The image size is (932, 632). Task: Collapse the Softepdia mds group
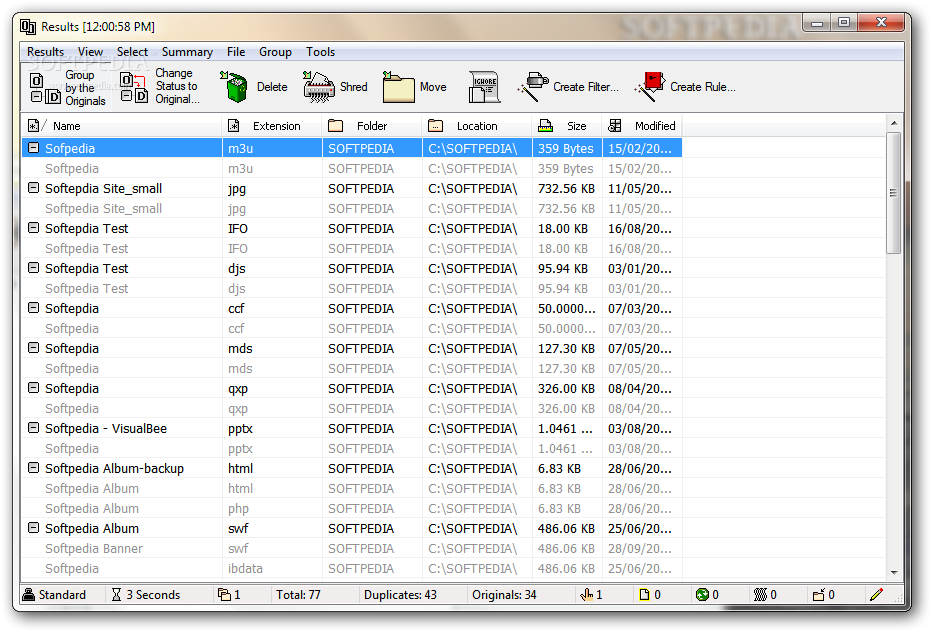pos(34,348)
